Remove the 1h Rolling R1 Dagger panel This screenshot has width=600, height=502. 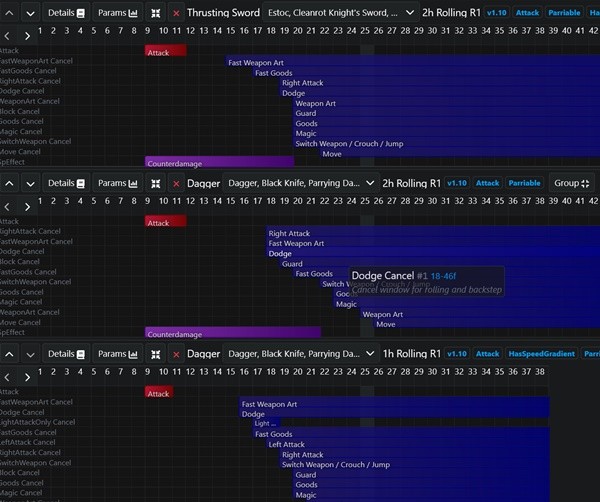(177, 353)
